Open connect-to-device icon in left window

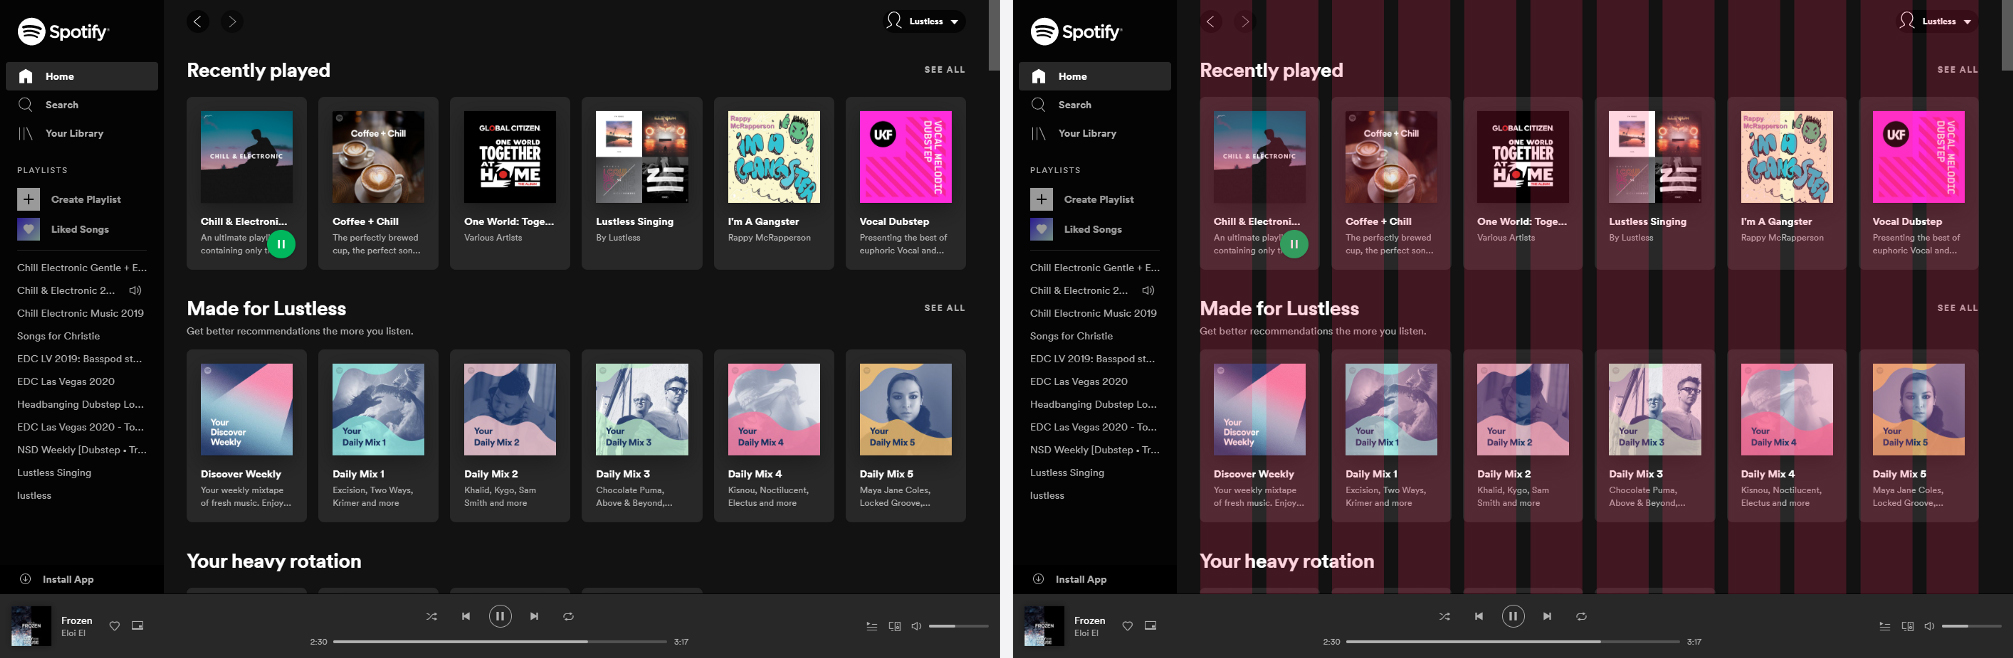(x=894, y=626)
